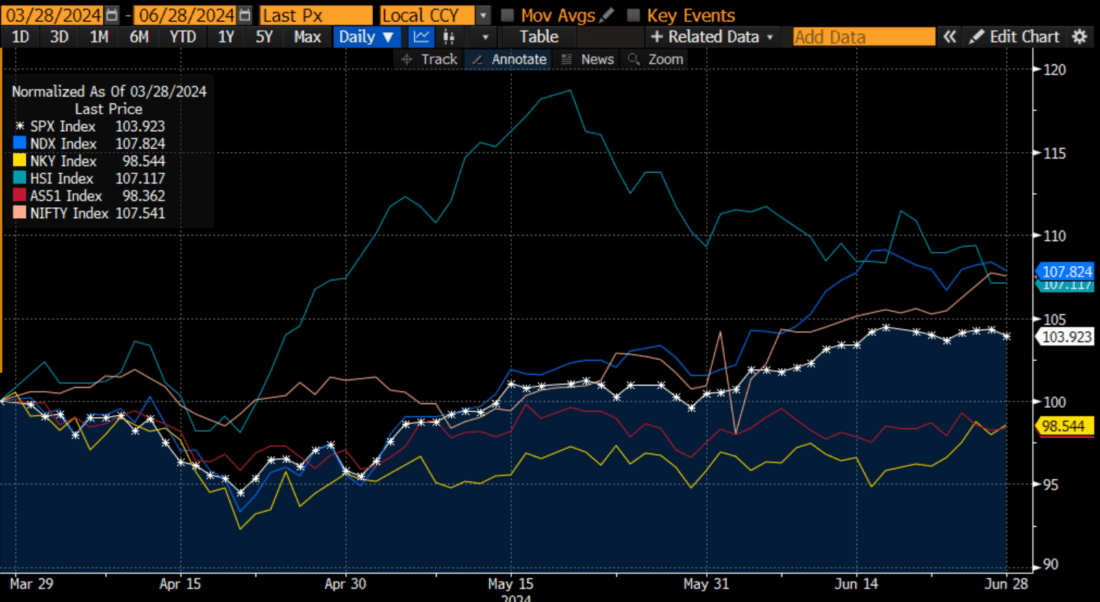Switch to the candlestick chart icon
Screen dimensions: 1100x602
448,36
